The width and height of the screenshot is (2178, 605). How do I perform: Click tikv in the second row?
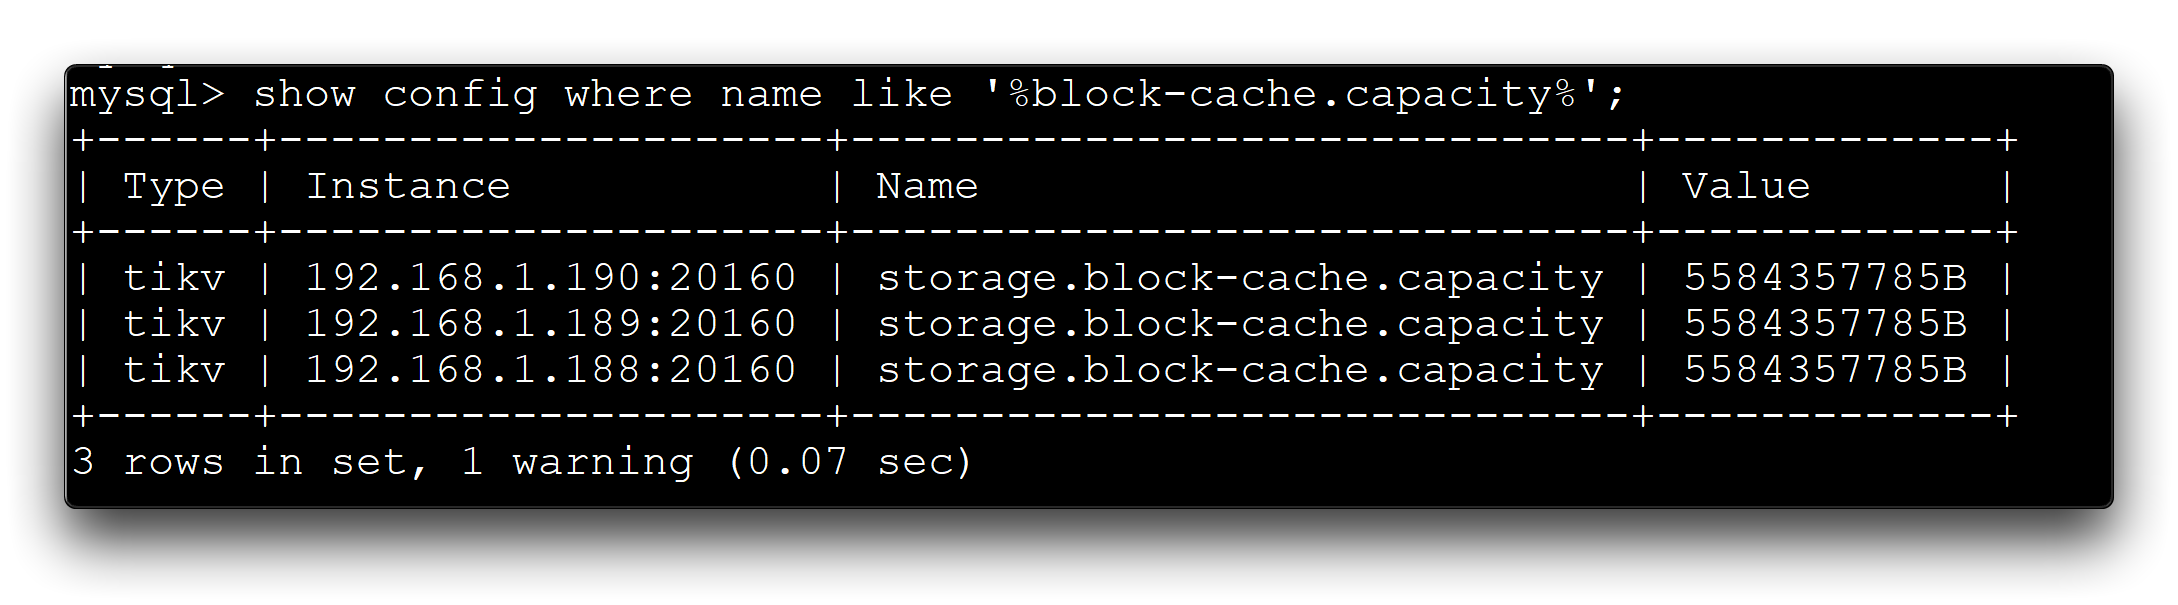tap(174, 324)
